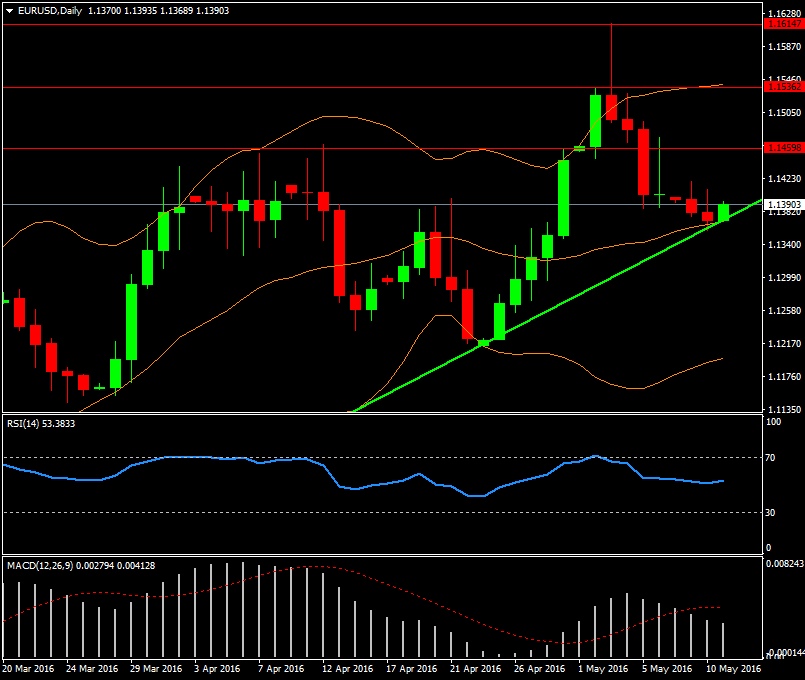Click the 1.16280 price scale value
This screenshot has height=680, width=805.
pyautogui.click(x=783, y=14)
